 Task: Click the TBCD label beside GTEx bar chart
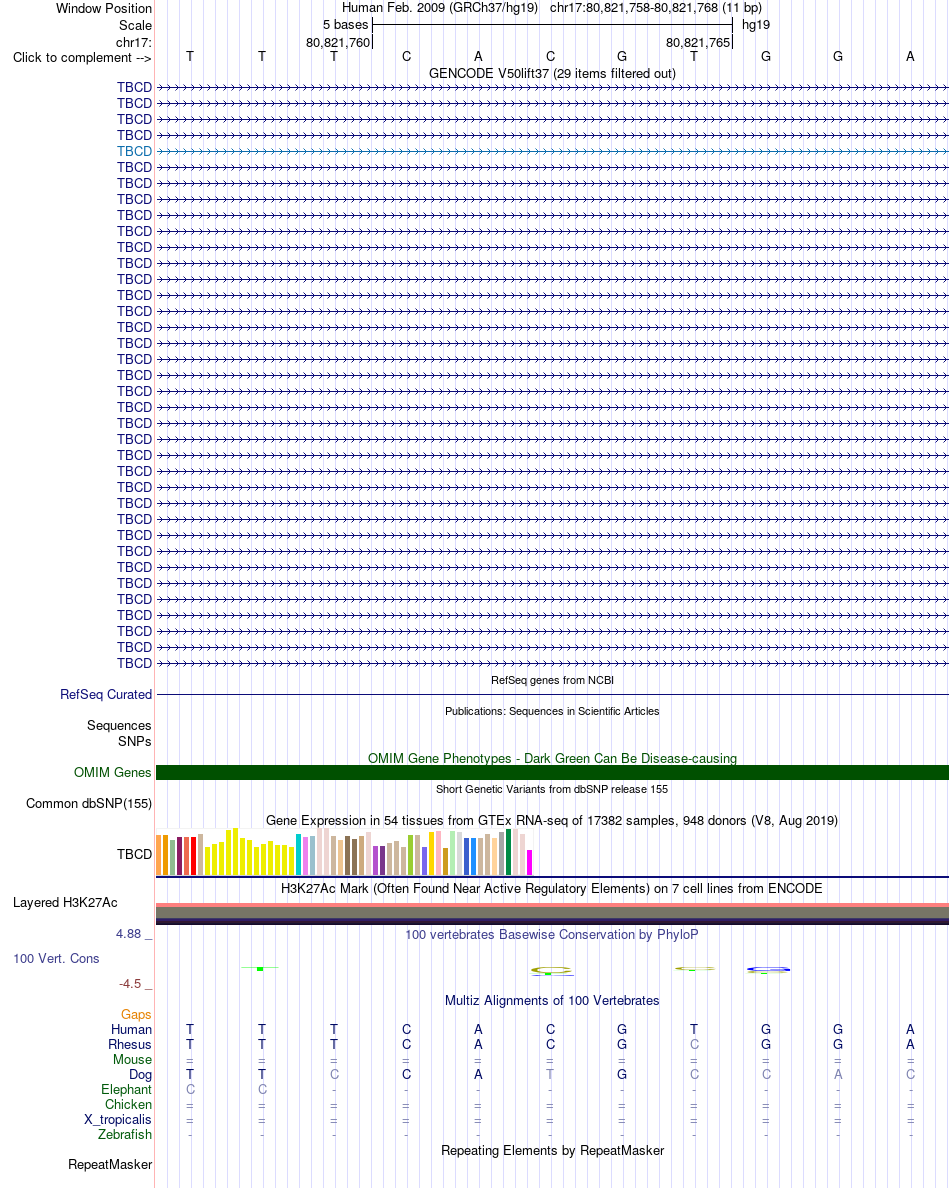134,855
